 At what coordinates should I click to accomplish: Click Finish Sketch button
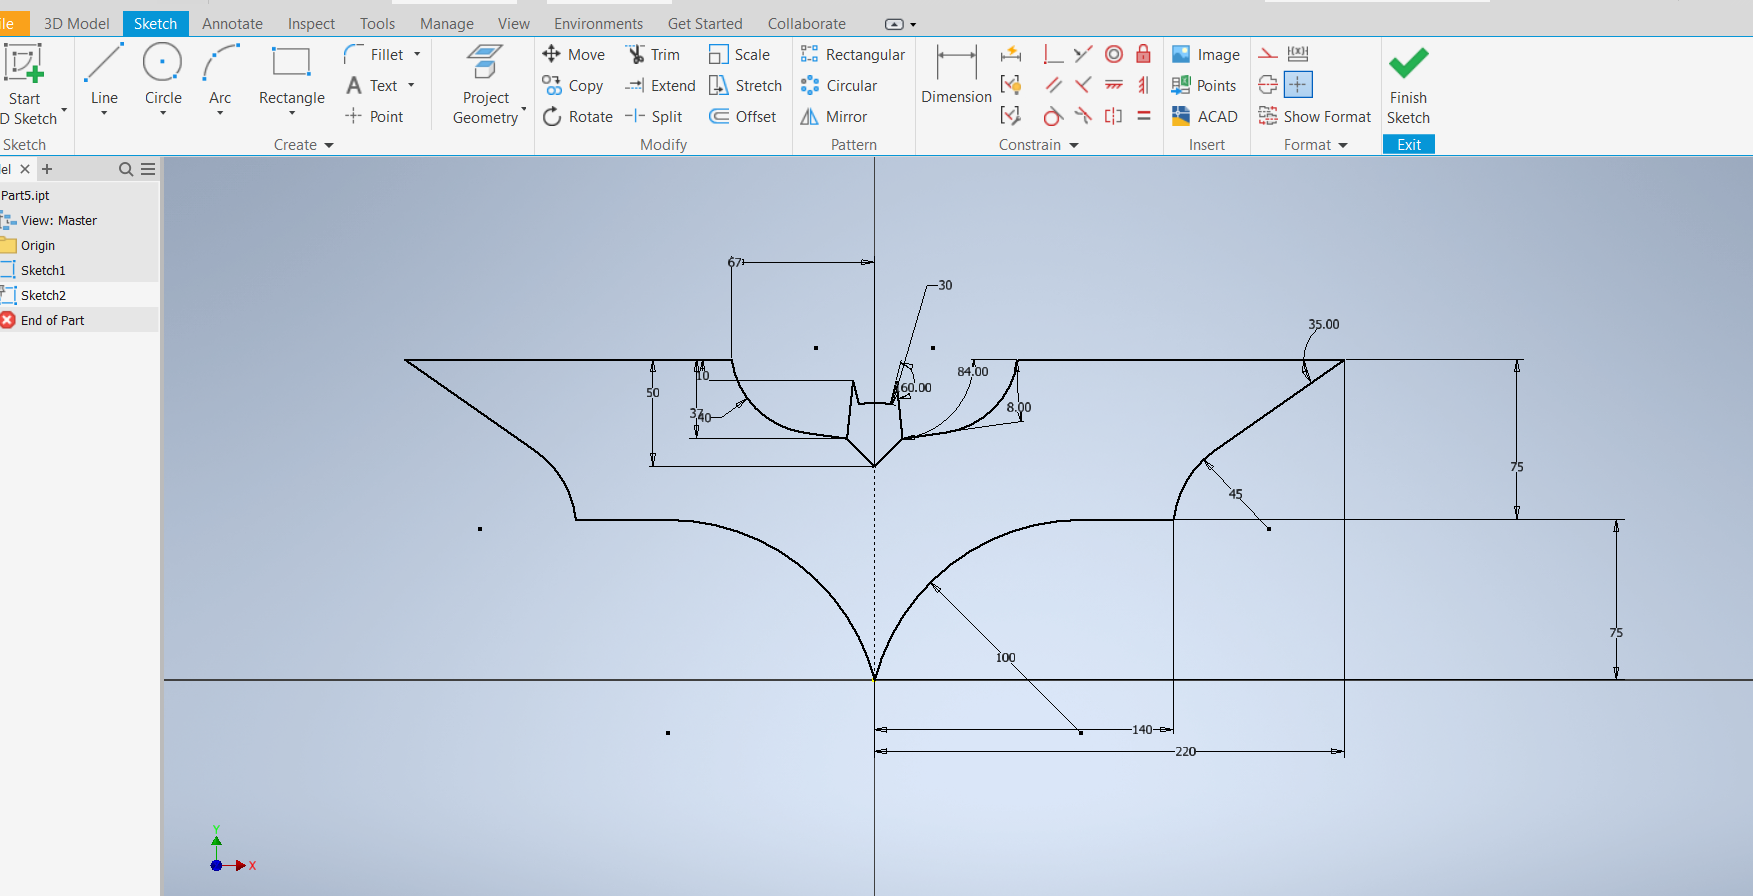pos(1408,85)
